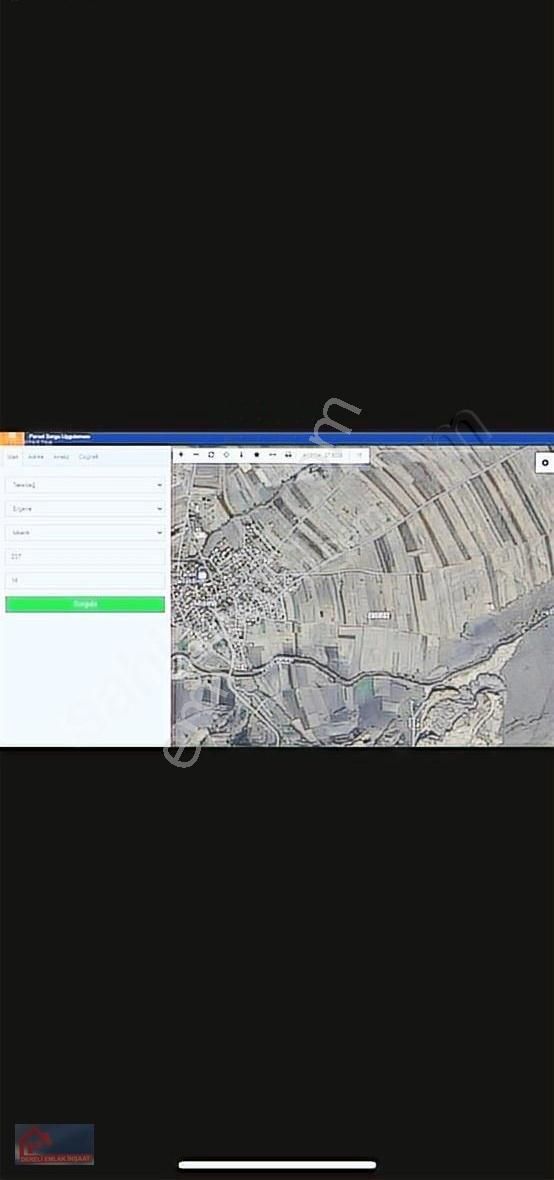Click the parcel number field containing 14
Screen dimensions: 554x1180
point(85,581)
